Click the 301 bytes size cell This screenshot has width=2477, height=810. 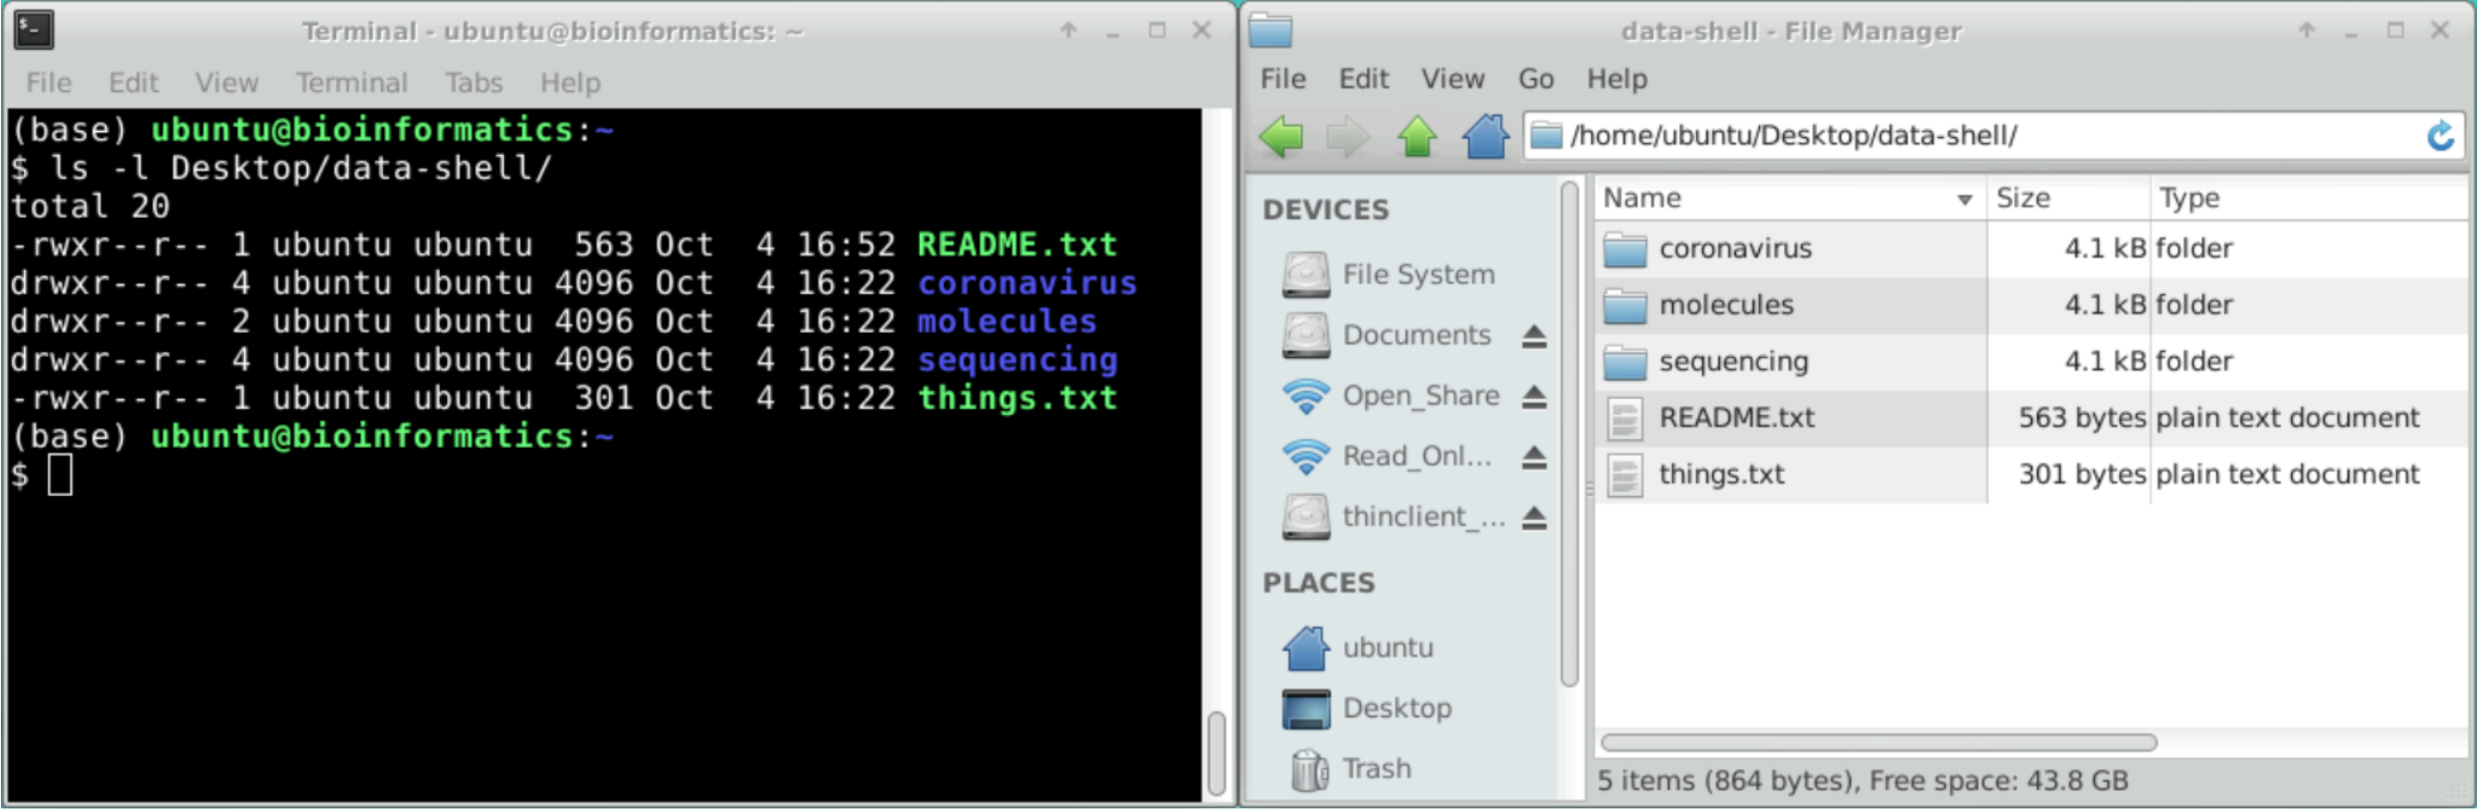(x=2082, y=475)
